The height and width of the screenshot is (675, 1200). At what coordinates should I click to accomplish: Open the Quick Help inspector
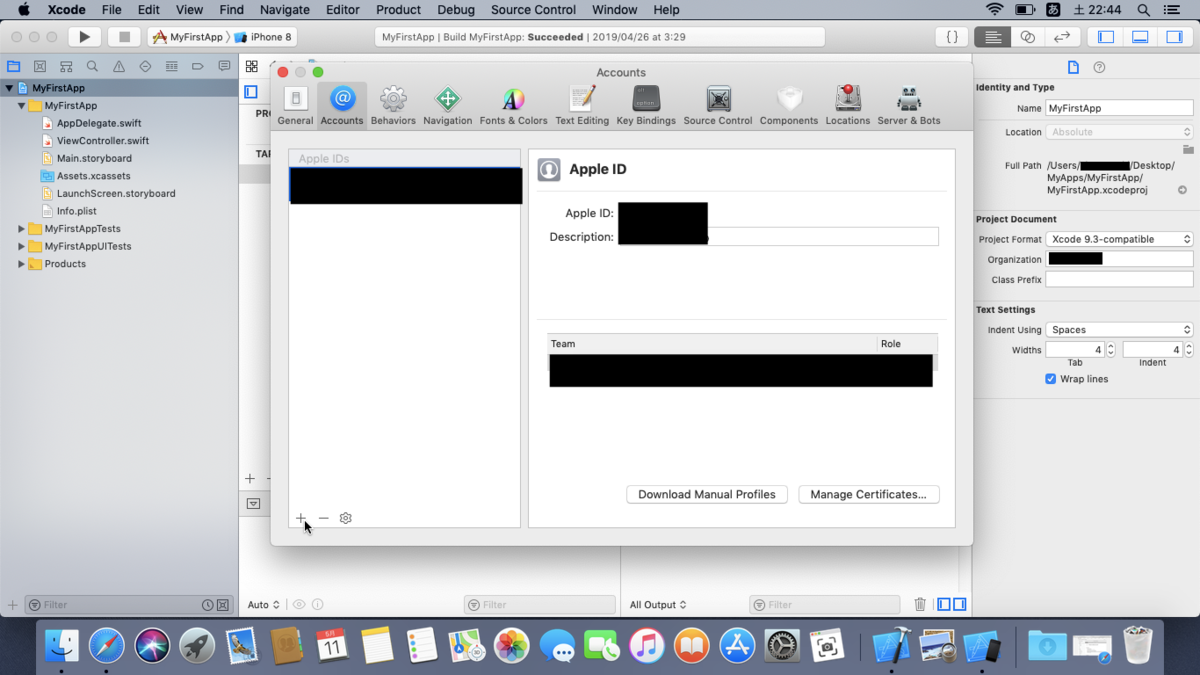click(1099, 67)
